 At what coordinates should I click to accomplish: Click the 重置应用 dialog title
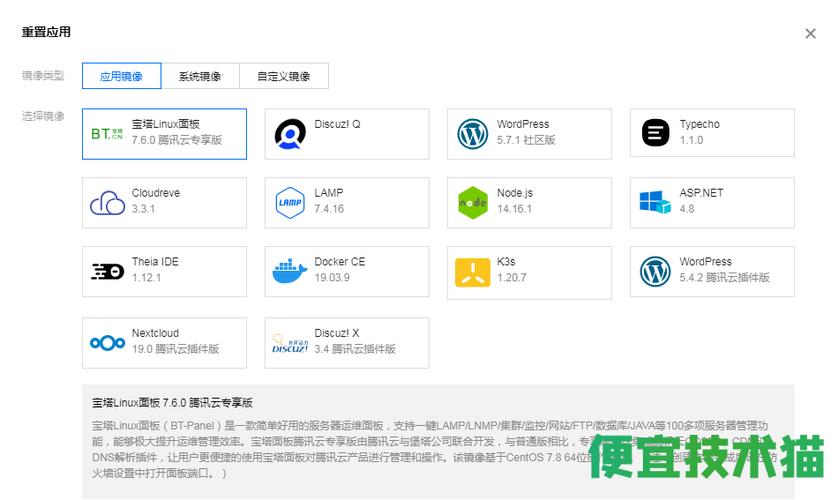pos(46,32)
